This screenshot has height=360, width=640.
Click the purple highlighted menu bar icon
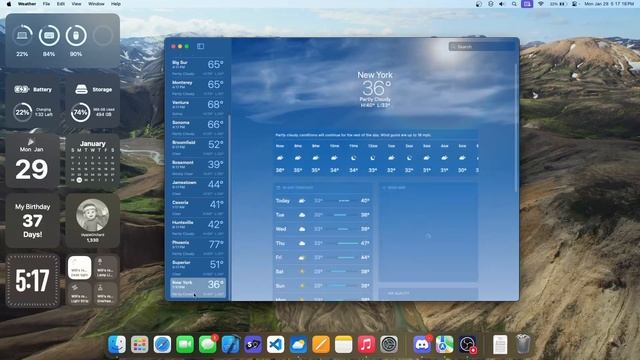click(x=527, y=4)
